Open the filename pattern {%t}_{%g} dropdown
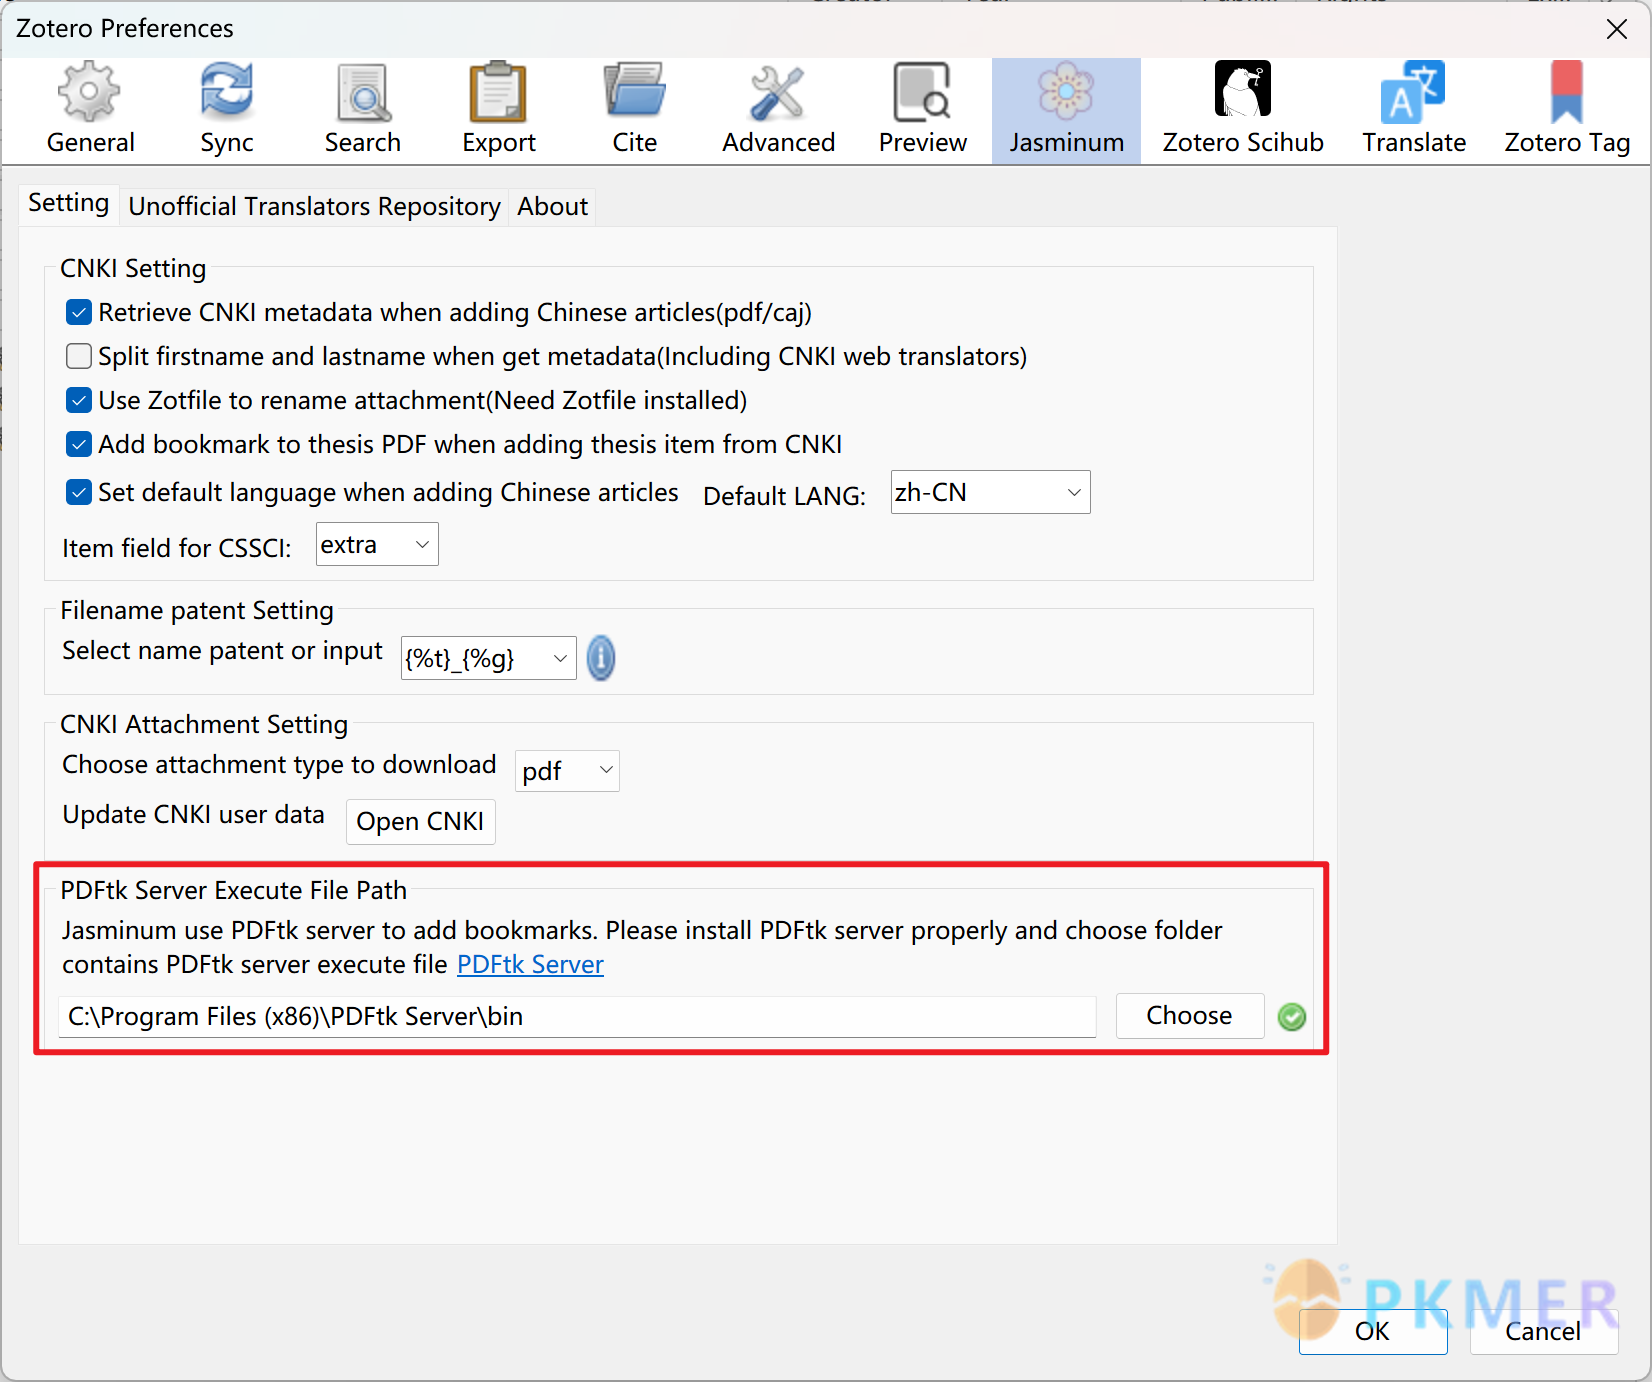The image size is (1652, 1382). coord(488,658)
